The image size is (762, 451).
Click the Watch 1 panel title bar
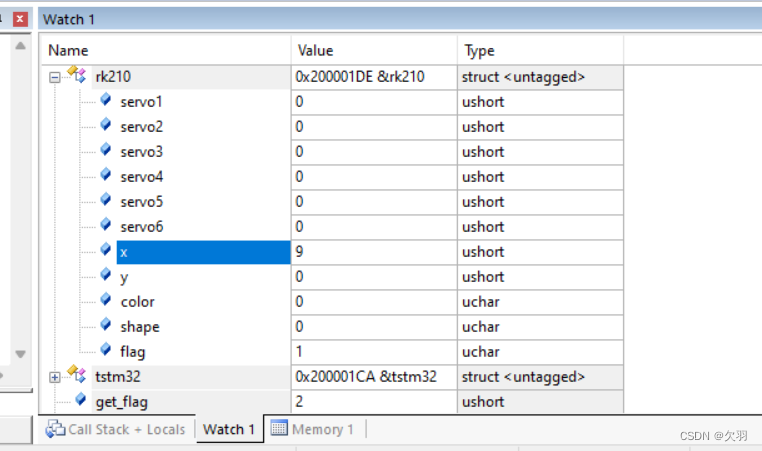[x=399, y=19]
